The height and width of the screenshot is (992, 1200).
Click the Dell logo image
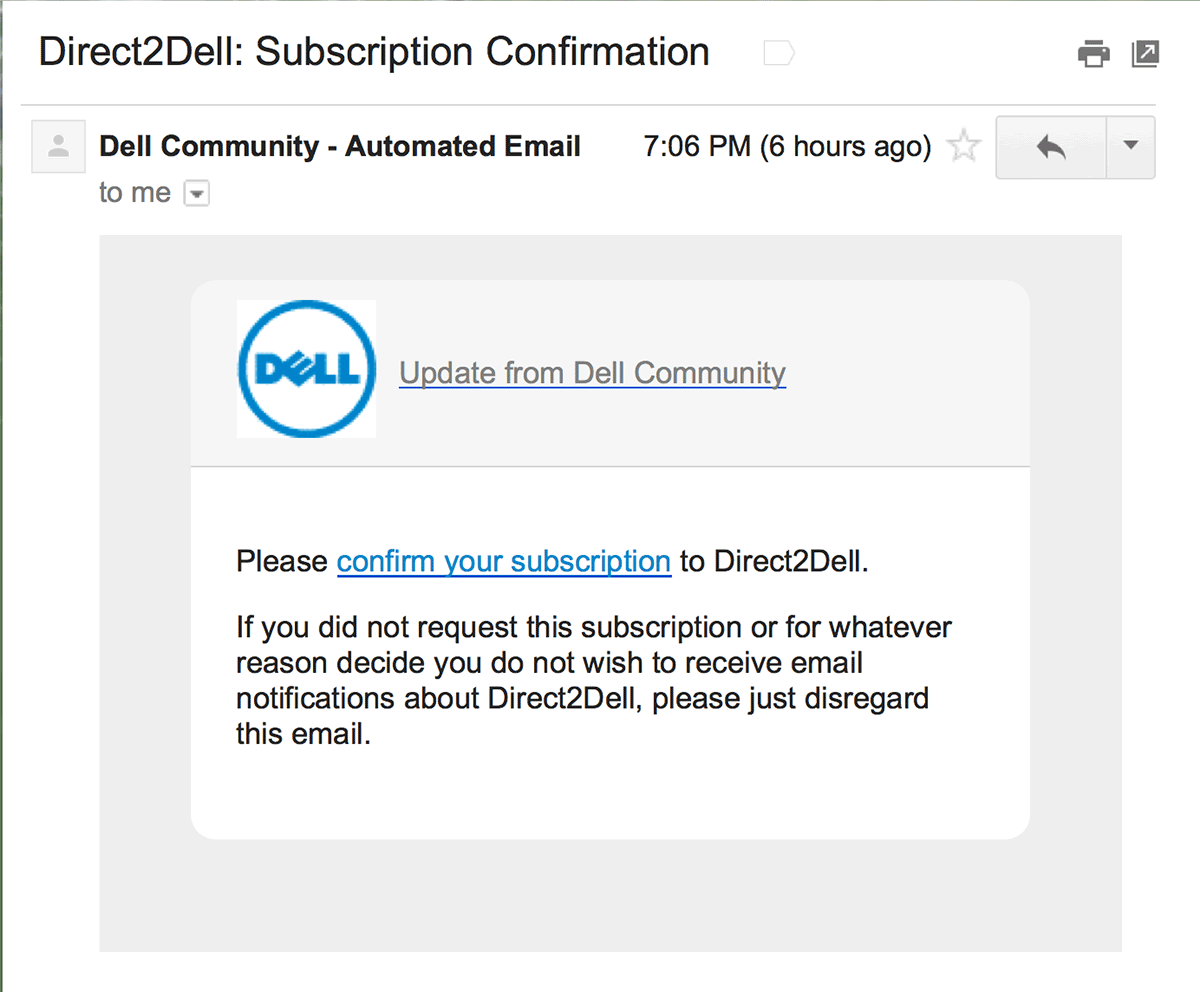(x=306, y=369)
